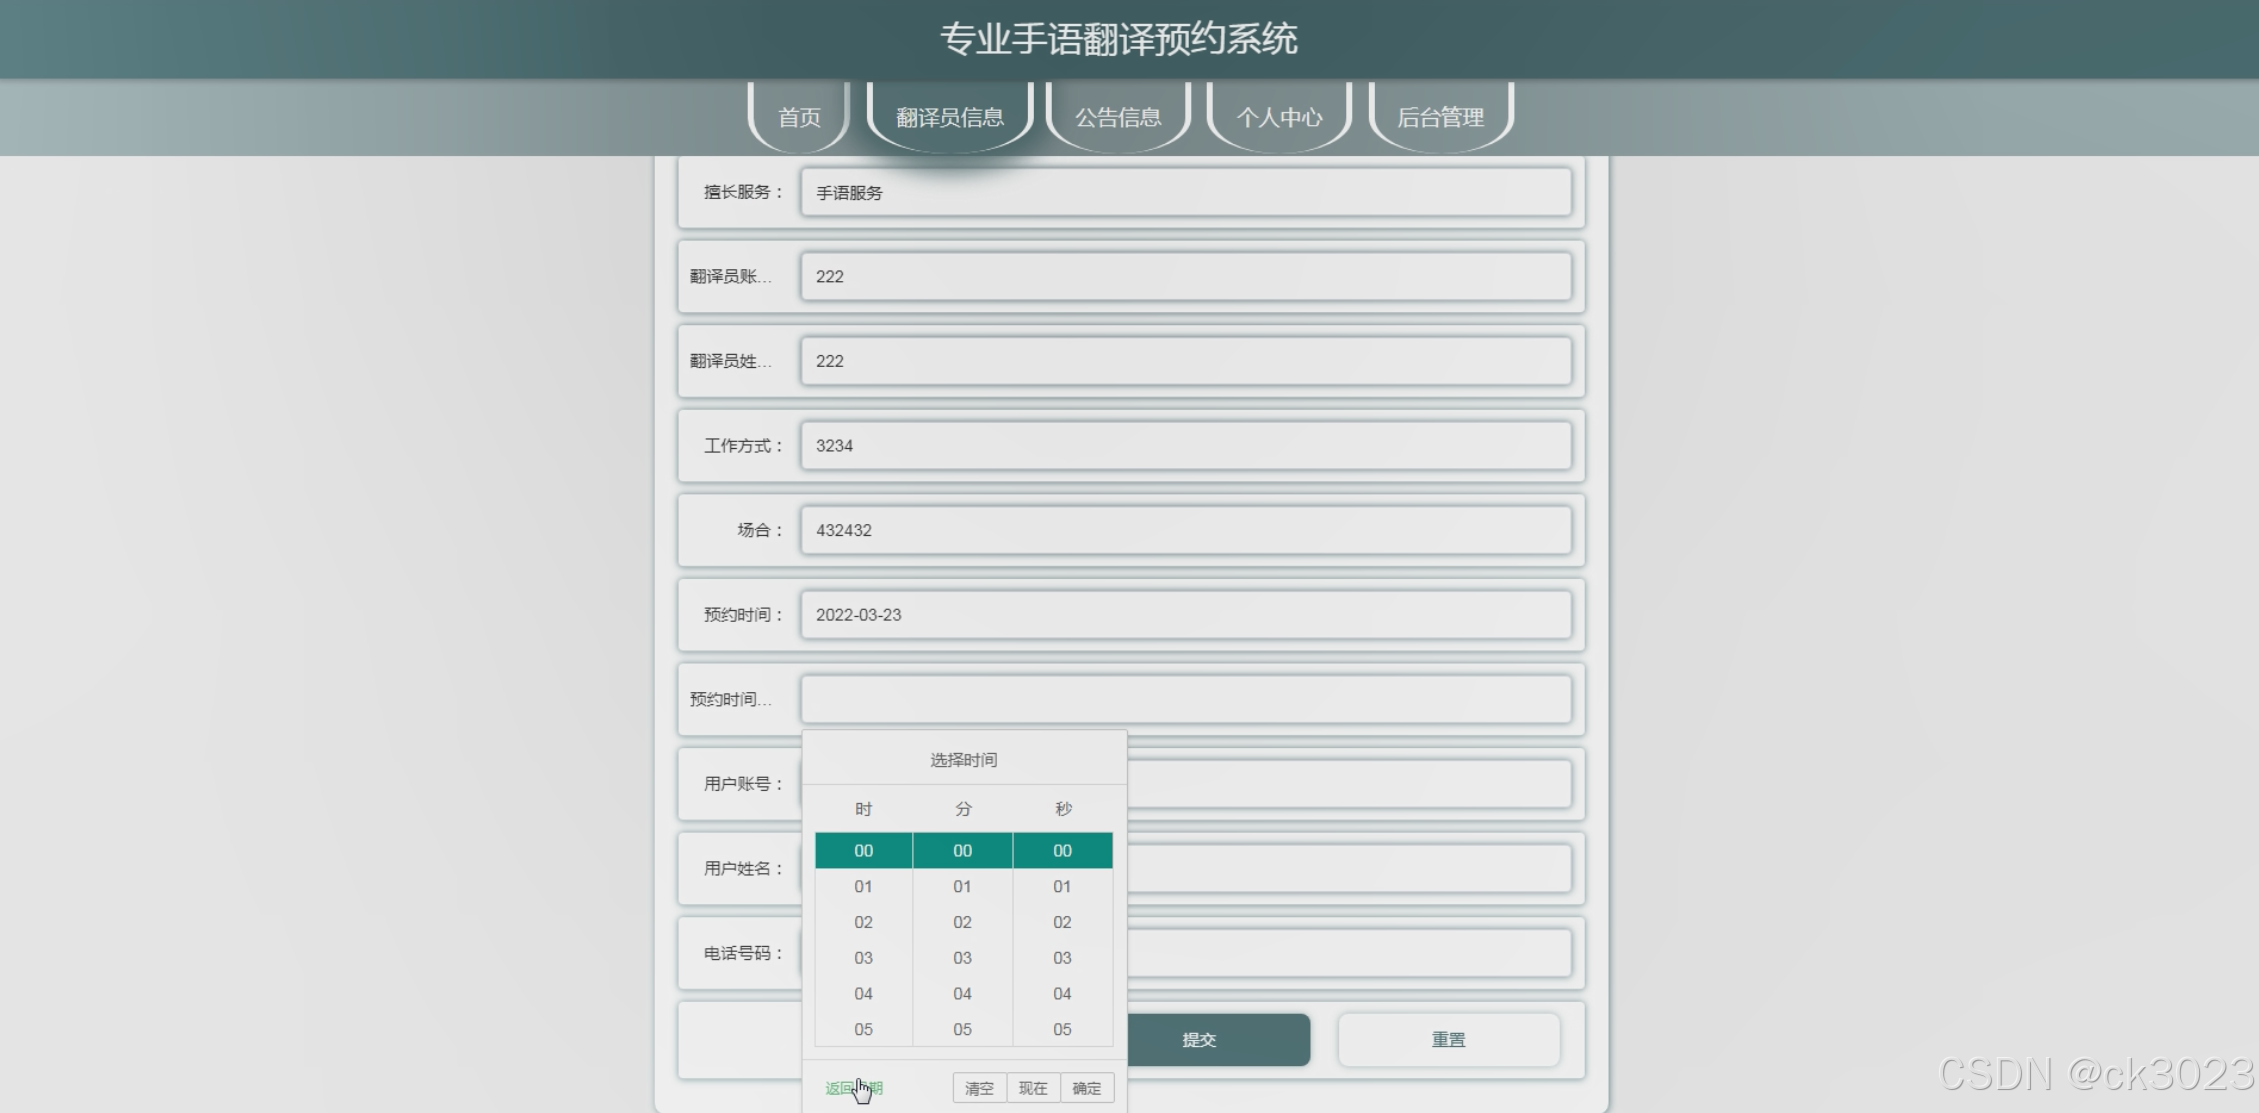Click the empty appointment time field
The image size is (2259, 1113).
click(x=1185, y=699)
